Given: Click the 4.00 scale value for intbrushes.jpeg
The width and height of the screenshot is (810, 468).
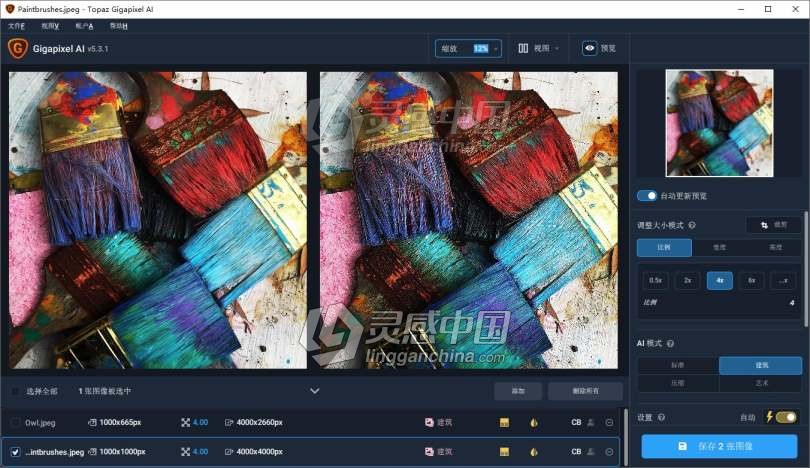Looking at the screenshot, I should 200,451.
